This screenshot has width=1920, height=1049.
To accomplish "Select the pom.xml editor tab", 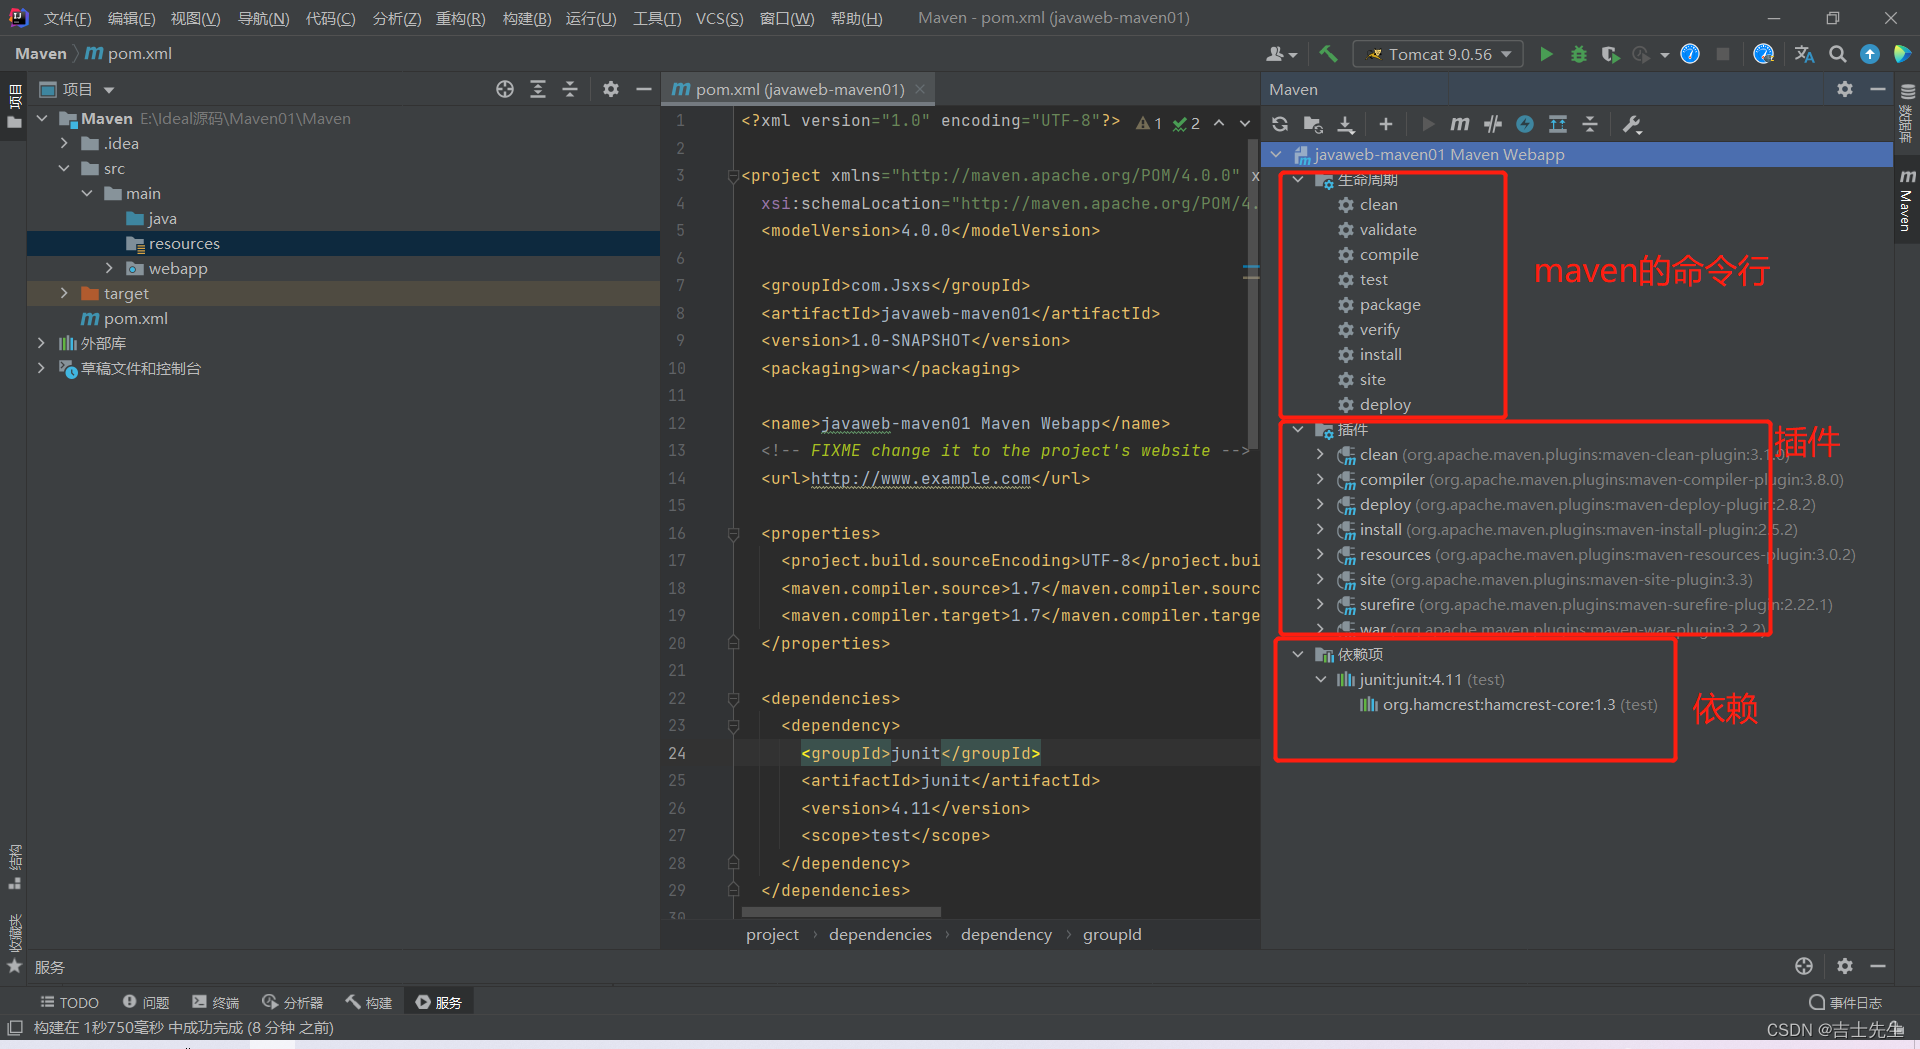I will tap(799, 89).
